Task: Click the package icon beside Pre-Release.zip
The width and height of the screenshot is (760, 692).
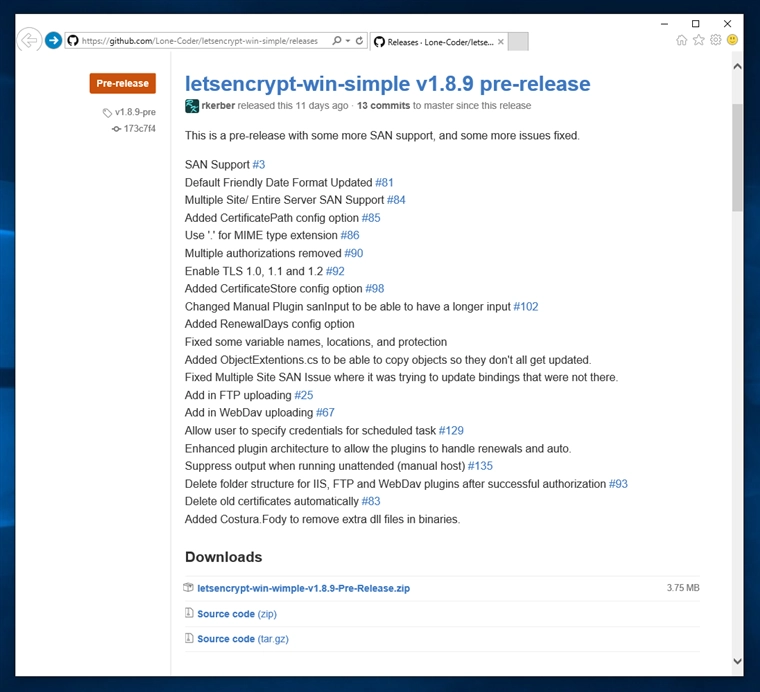Action: pos(189,588)
